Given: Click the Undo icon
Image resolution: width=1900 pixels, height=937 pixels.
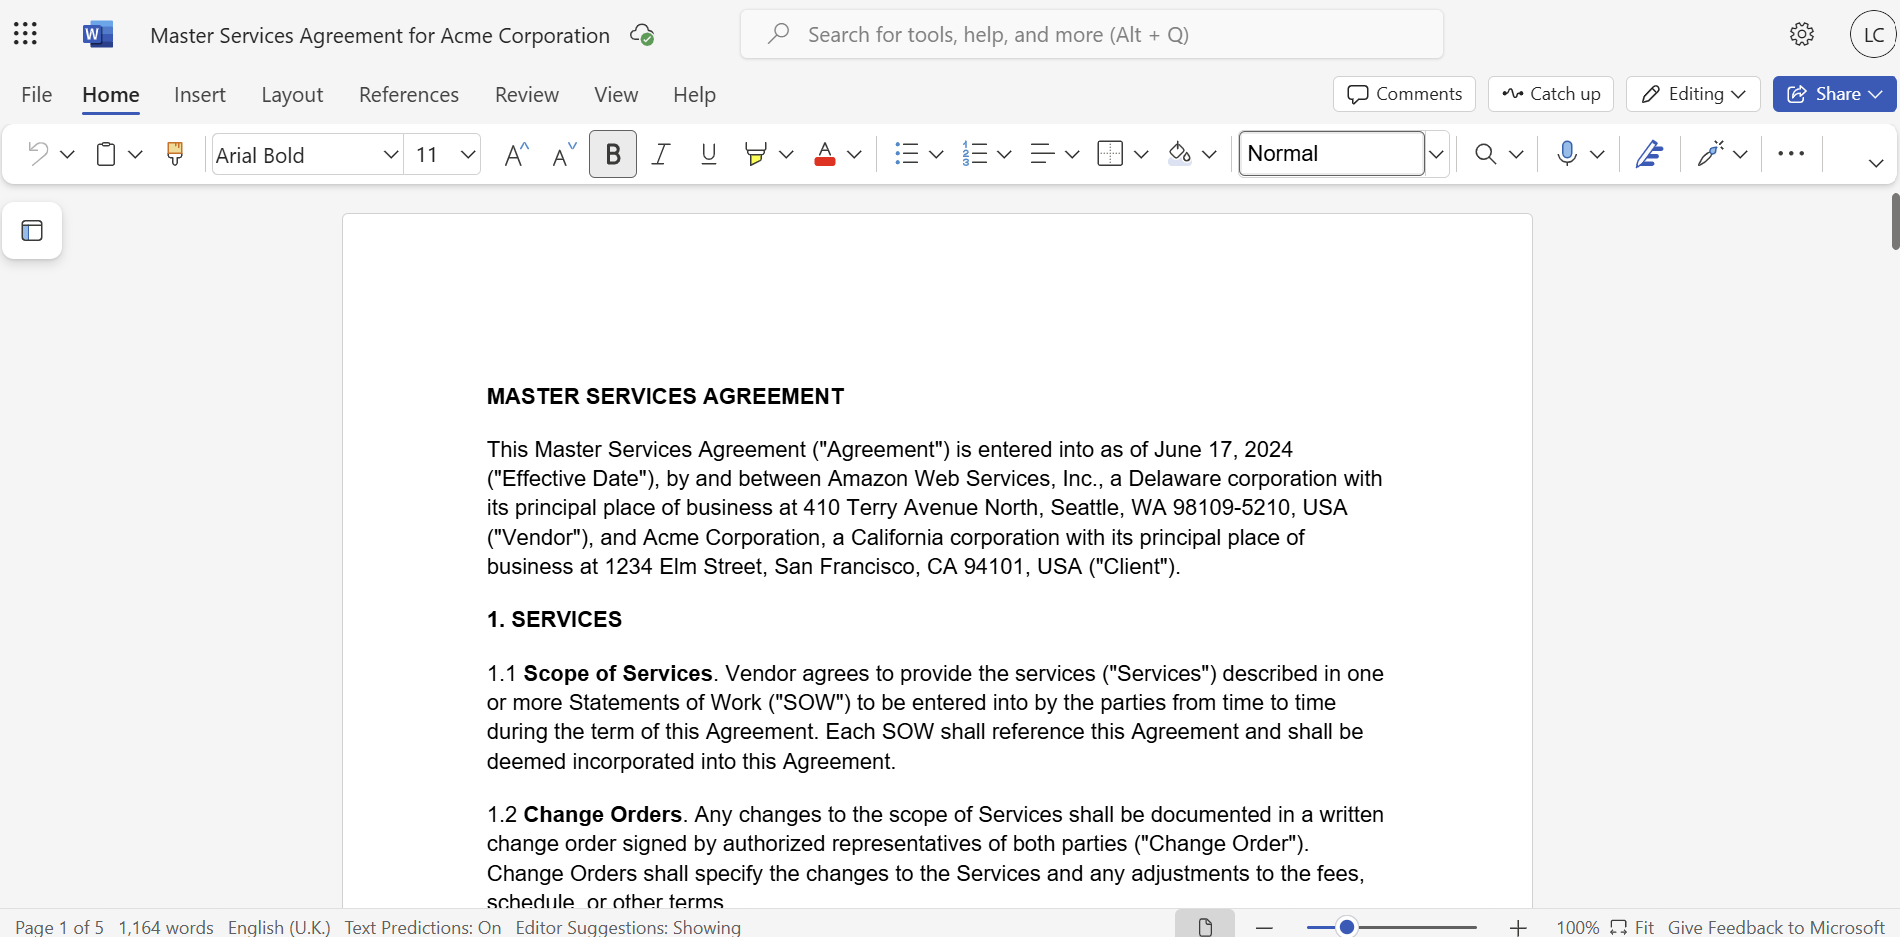Looking at the screenshot, I should 38,153.
